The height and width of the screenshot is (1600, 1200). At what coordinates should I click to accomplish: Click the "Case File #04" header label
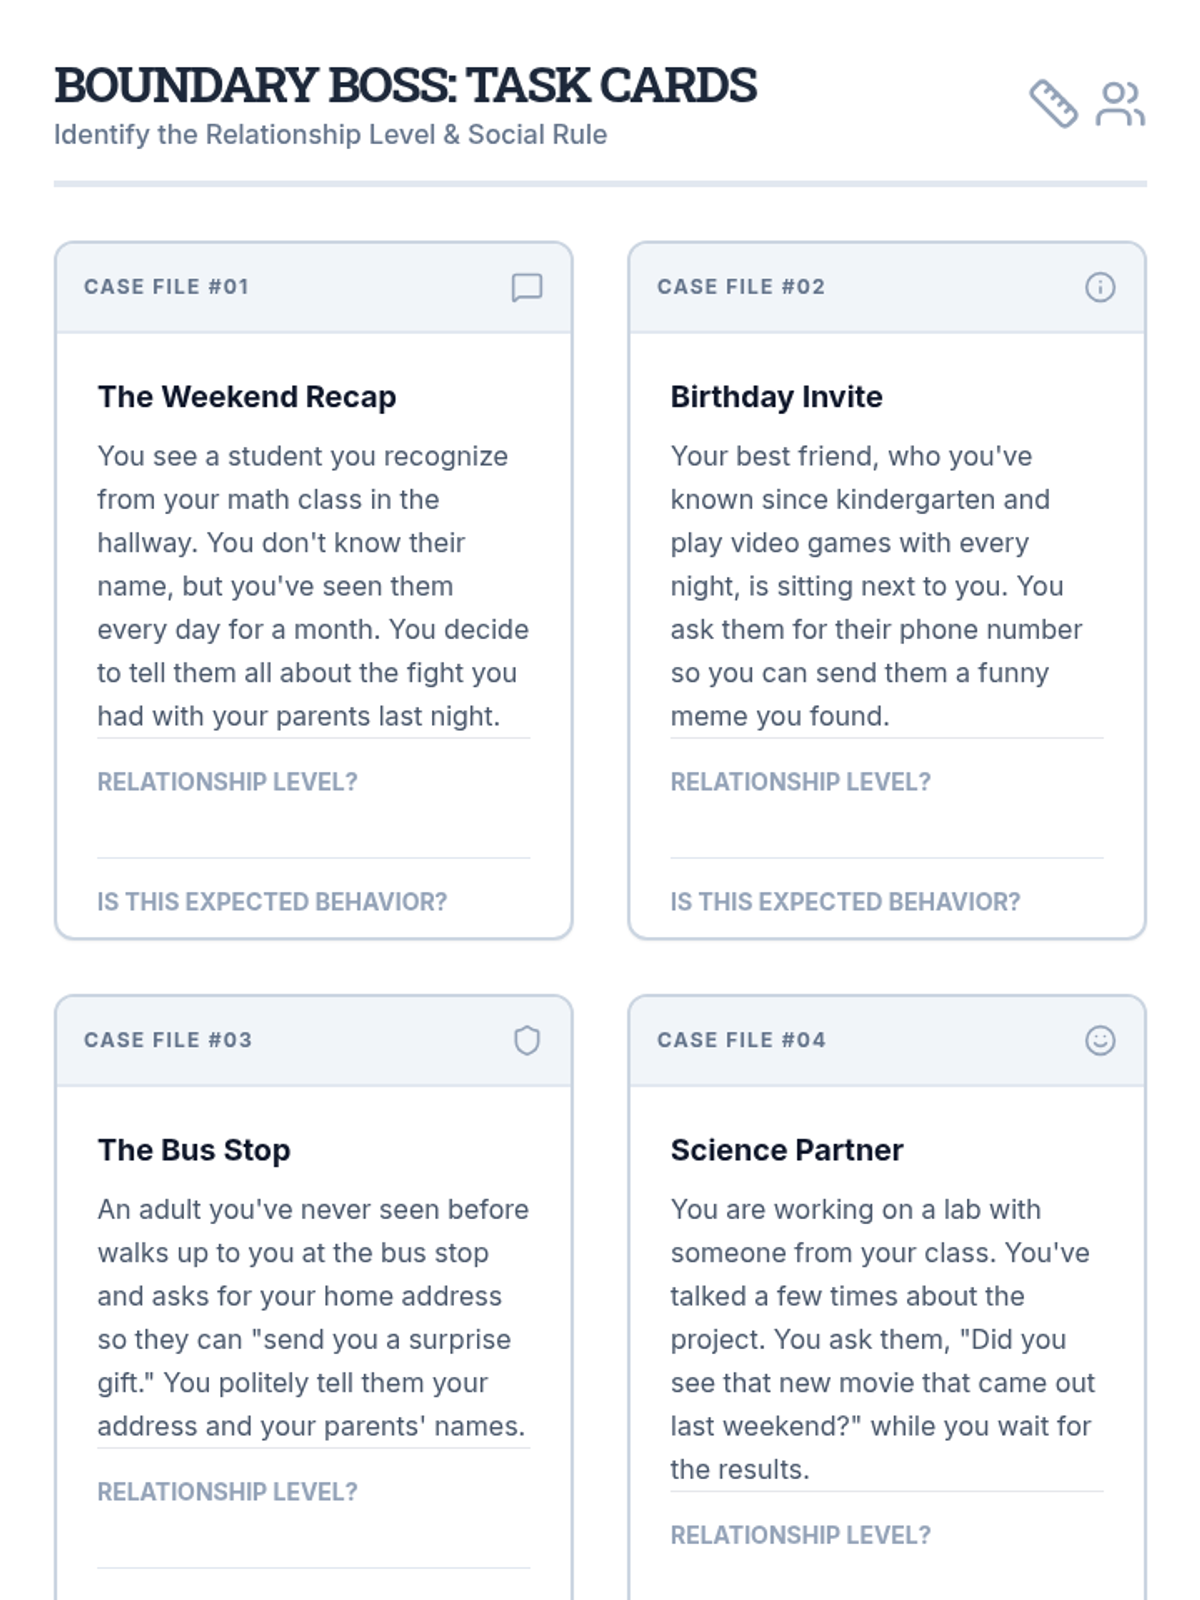[741, 1040]
